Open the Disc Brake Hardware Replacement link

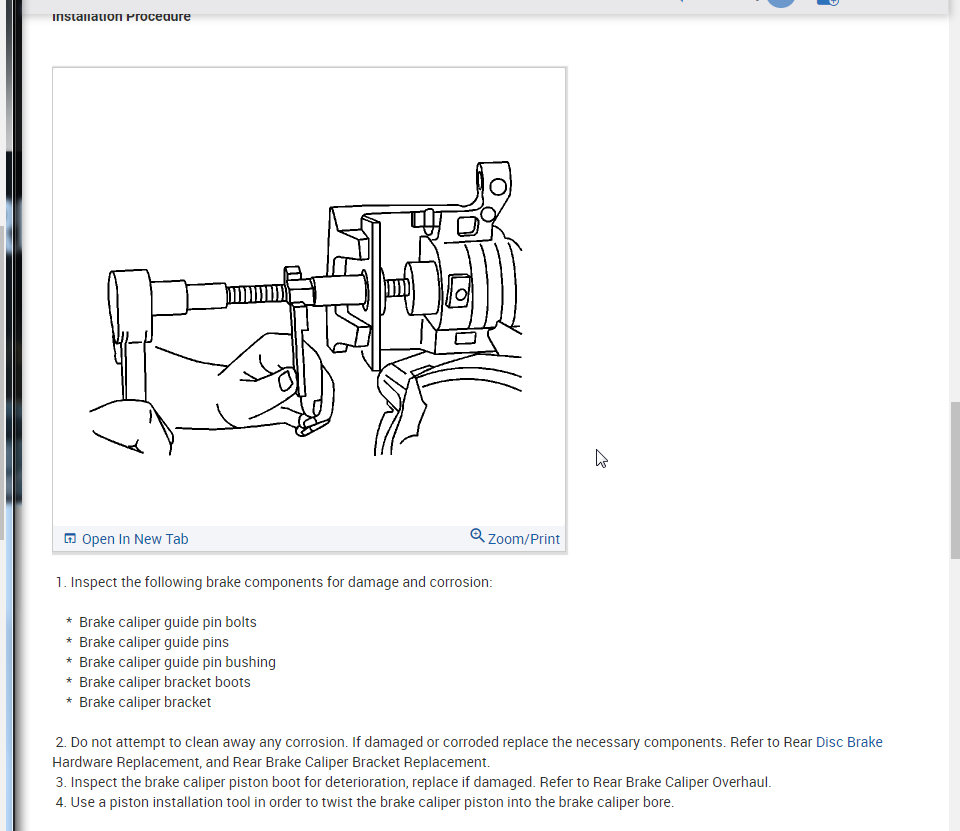[x=849, y=742]
